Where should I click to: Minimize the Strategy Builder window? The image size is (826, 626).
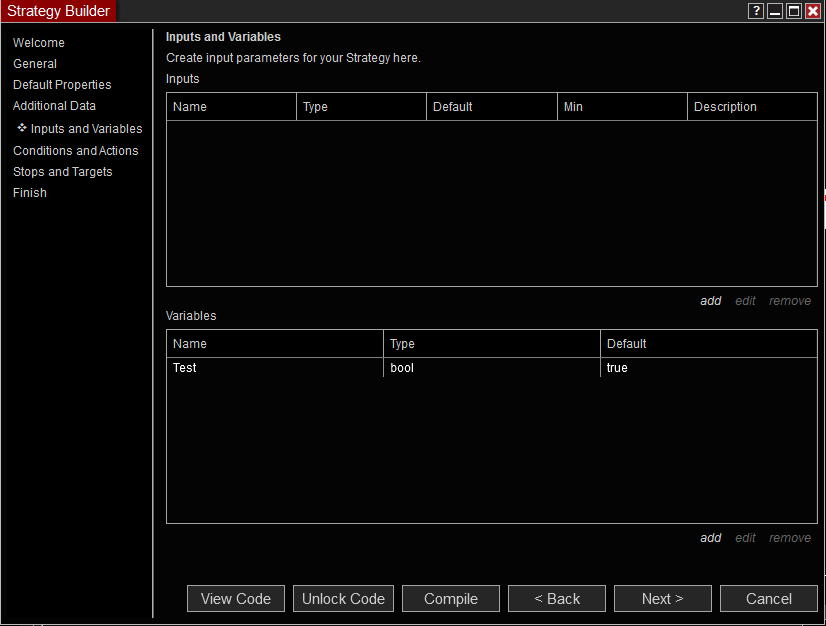click(x=775, y=11)
